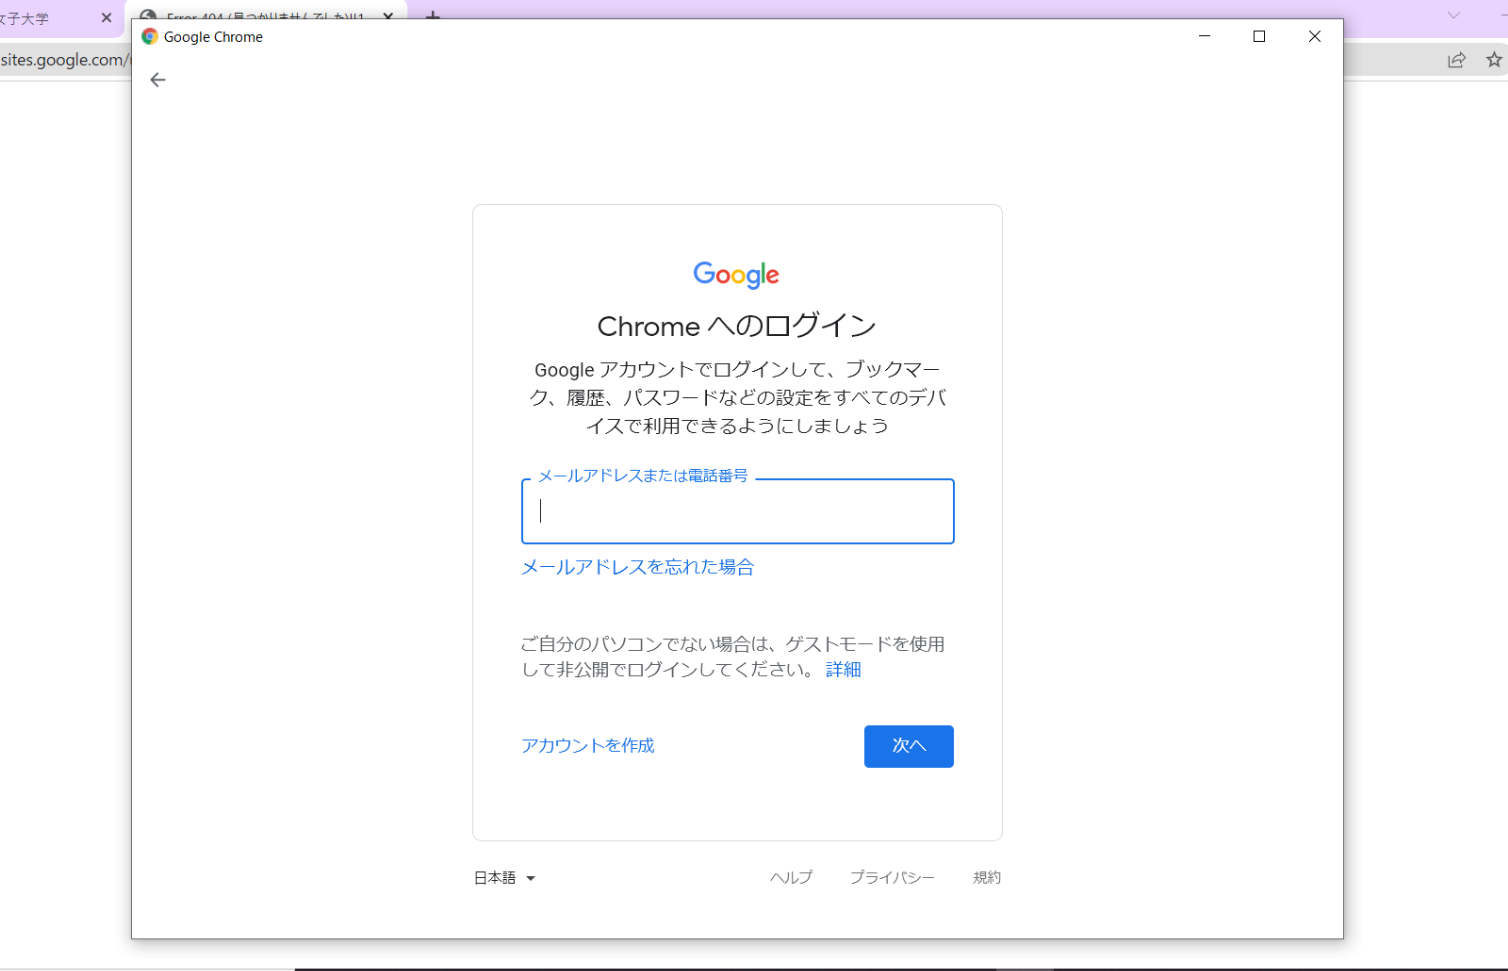Click the 次へ button
The width and height of the screenshot is (1508, 971).
click(x=909, y=746)
